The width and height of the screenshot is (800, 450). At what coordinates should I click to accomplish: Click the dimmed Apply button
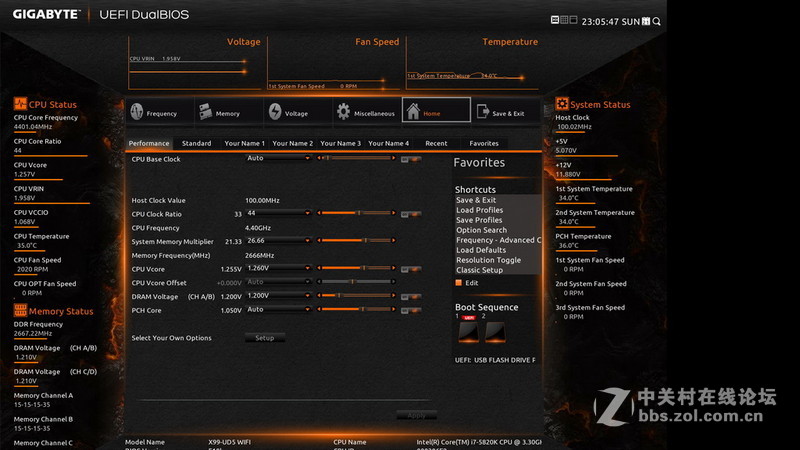(416, 415)
